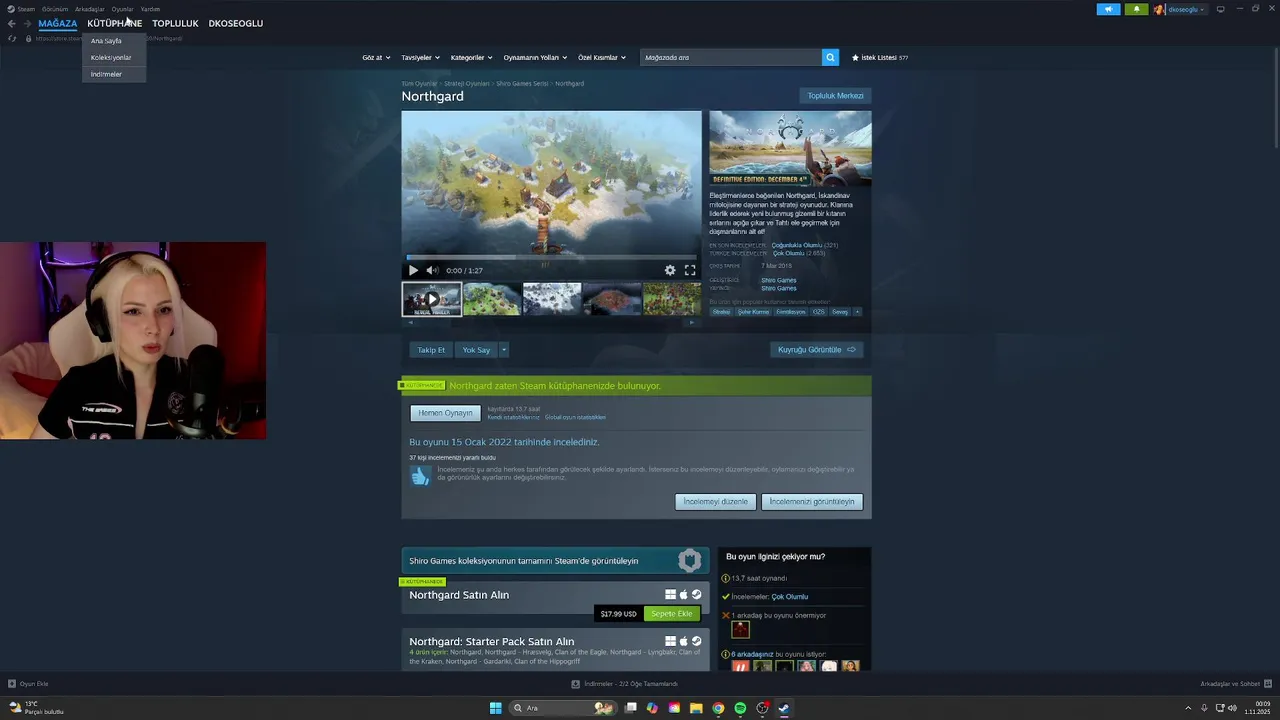Click the store search input field
This screenshot has width=1280, height=720.
coord(731,57)
